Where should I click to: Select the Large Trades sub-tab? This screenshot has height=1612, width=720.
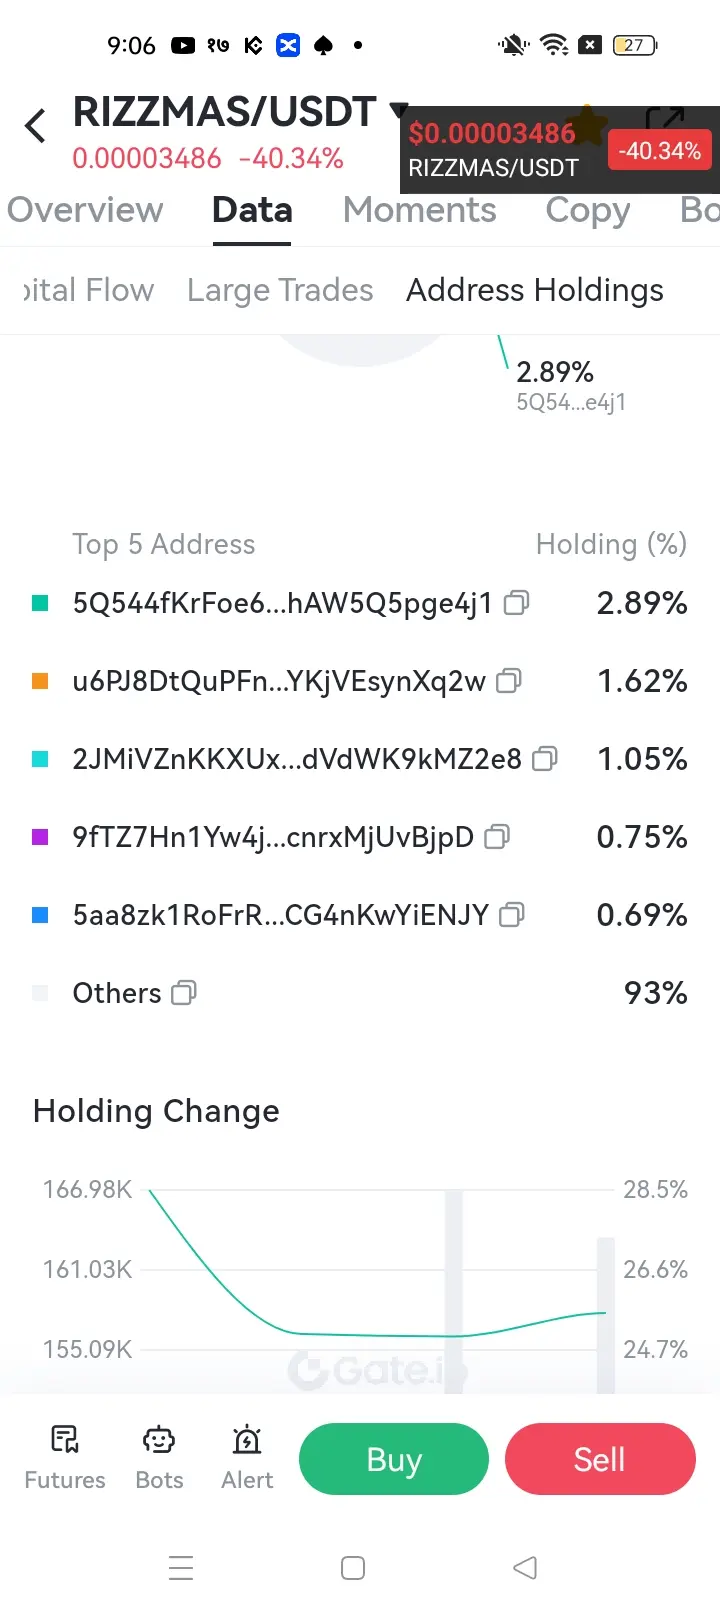[x=280, y=290]
